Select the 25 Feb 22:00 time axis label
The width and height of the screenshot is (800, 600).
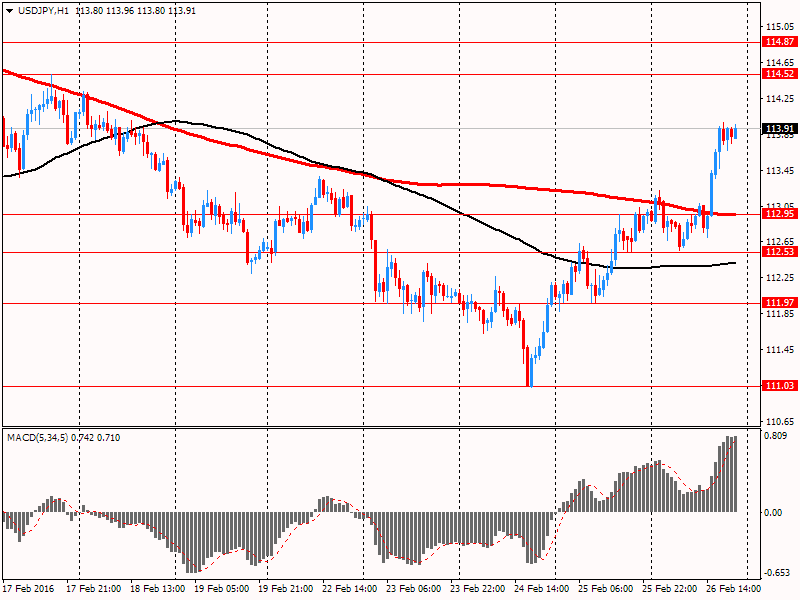click(669, 588)
